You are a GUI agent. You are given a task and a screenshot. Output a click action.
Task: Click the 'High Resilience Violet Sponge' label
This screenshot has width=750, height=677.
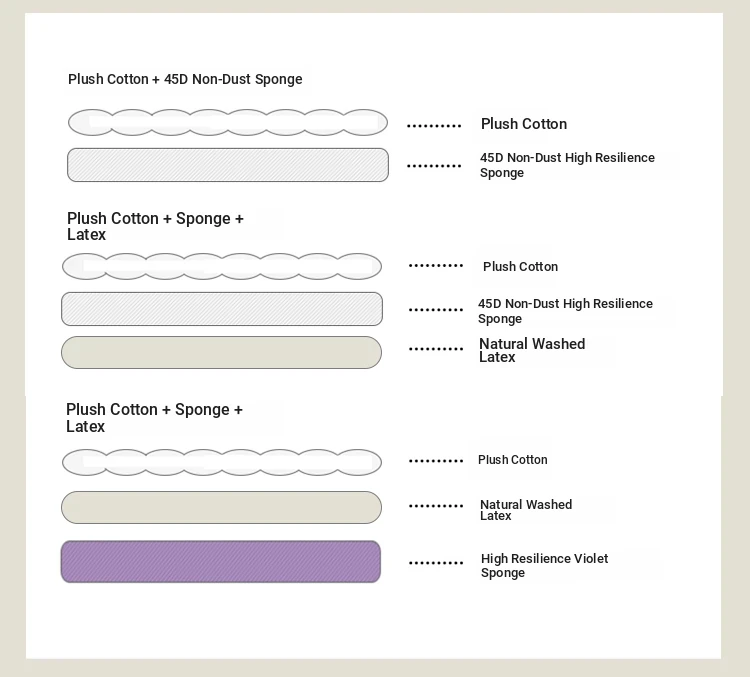[544, 566]
